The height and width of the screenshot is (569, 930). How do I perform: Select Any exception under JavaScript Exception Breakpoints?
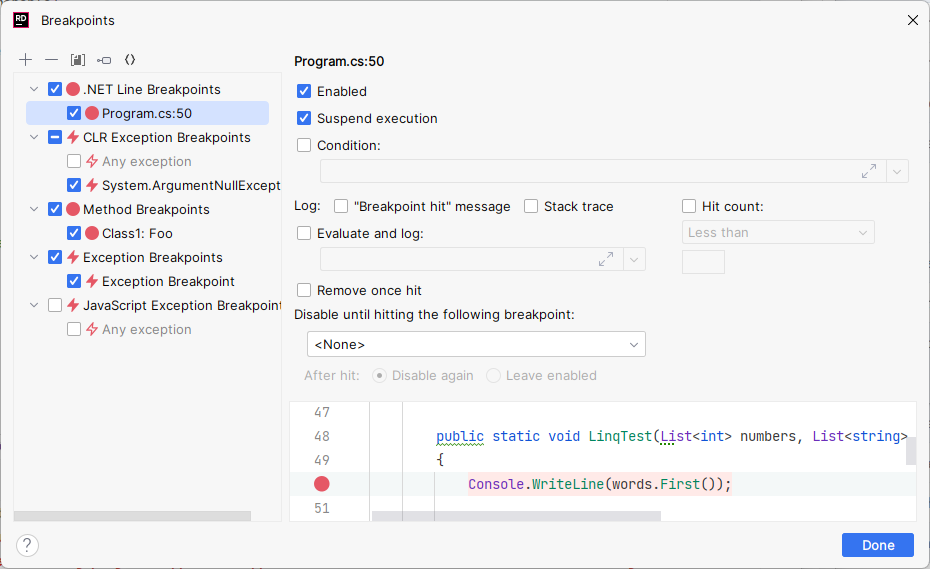146,329
